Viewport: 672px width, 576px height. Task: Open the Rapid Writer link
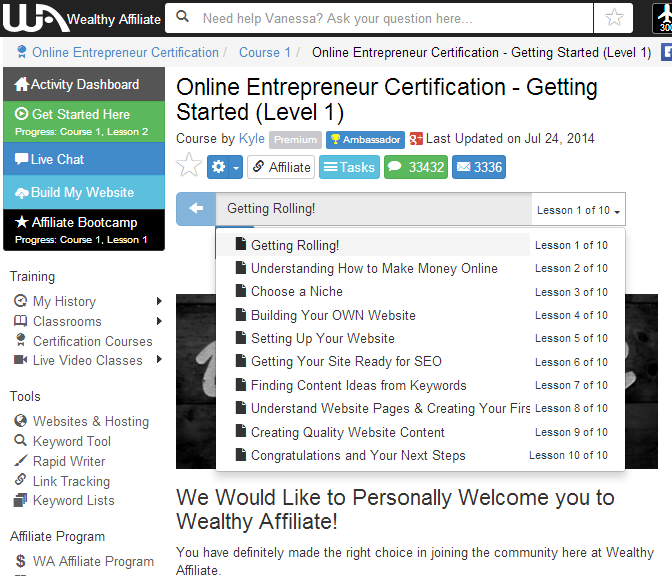[x=69, y=461]
